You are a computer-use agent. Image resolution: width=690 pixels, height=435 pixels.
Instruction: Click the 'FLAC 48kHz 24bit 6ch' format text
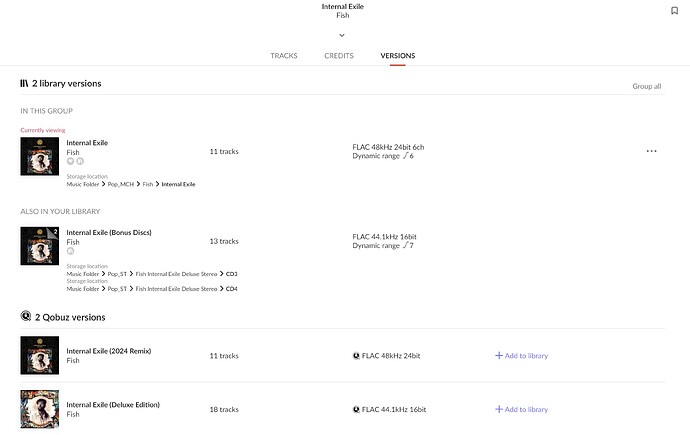click(x=388, y=147)
